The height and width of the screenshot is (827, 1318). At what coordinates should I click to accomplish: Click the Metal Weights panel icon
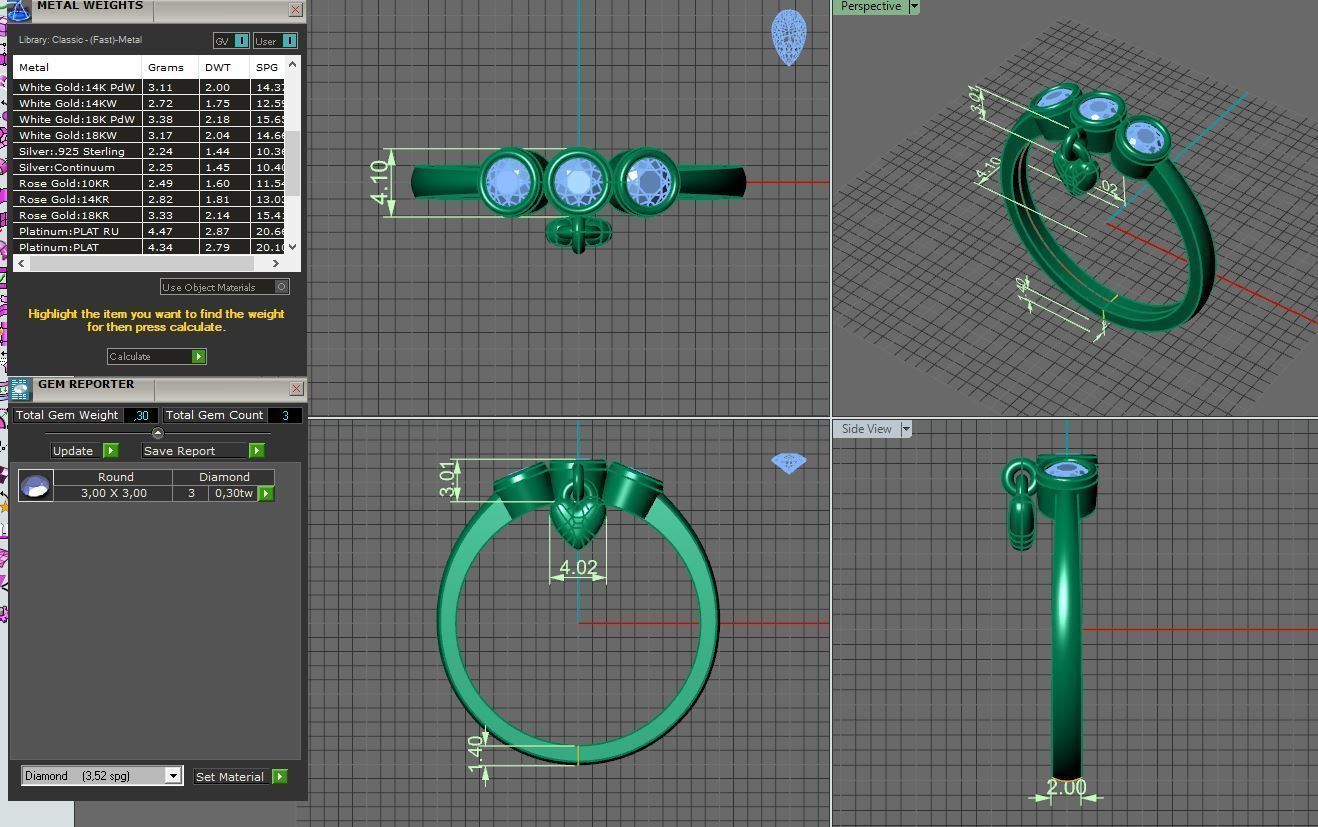(x=19, y=9)
